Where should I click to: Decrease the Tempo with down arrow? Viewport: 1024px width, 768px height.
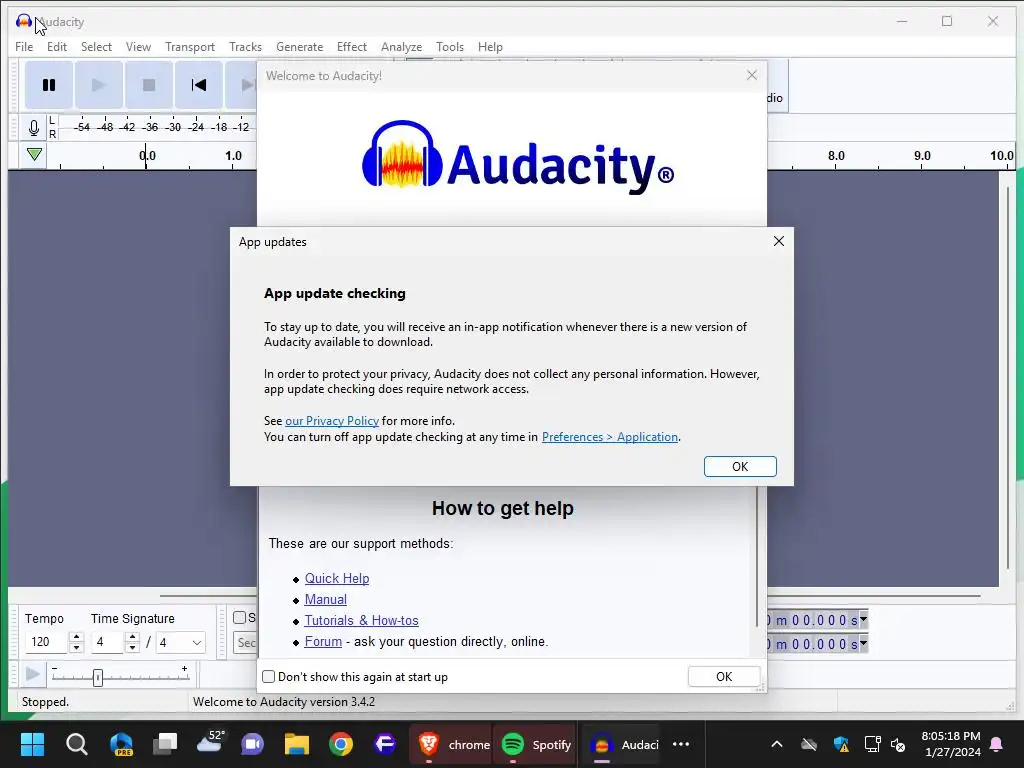(76, 648)
